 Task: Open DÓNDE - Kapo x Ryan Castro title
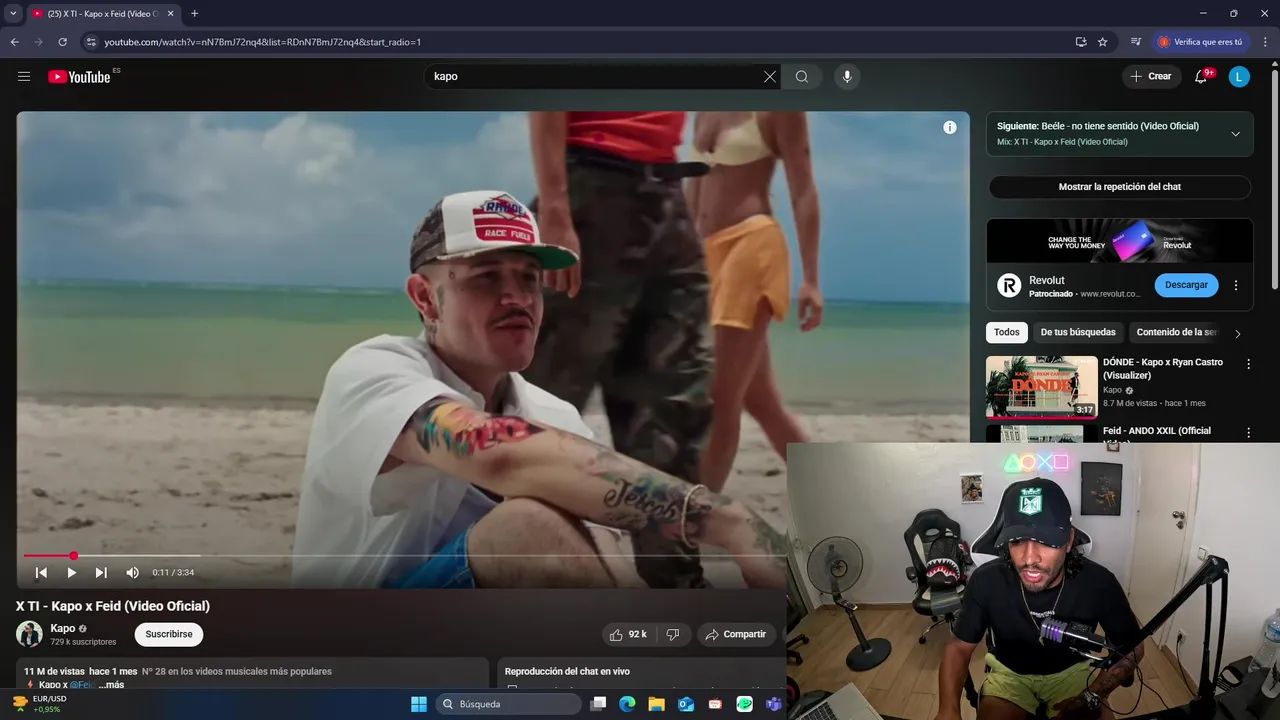[1163, 369]
